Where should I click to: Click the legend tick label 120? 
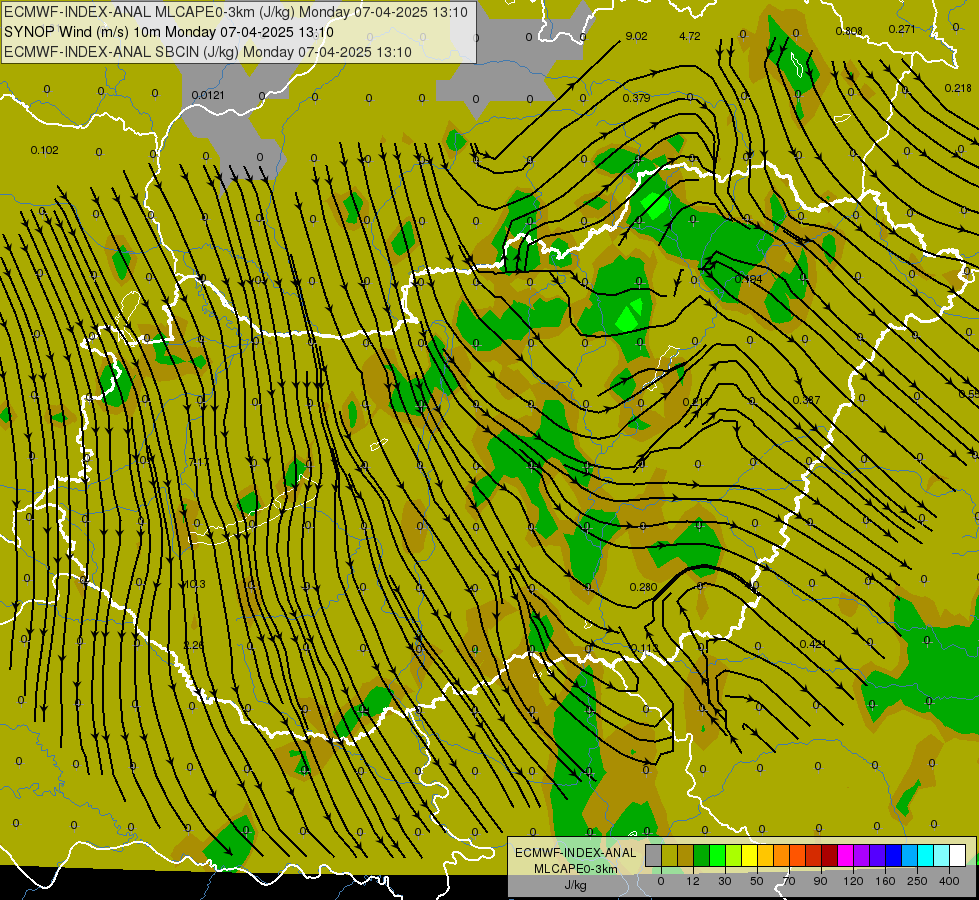coord(854,881)
